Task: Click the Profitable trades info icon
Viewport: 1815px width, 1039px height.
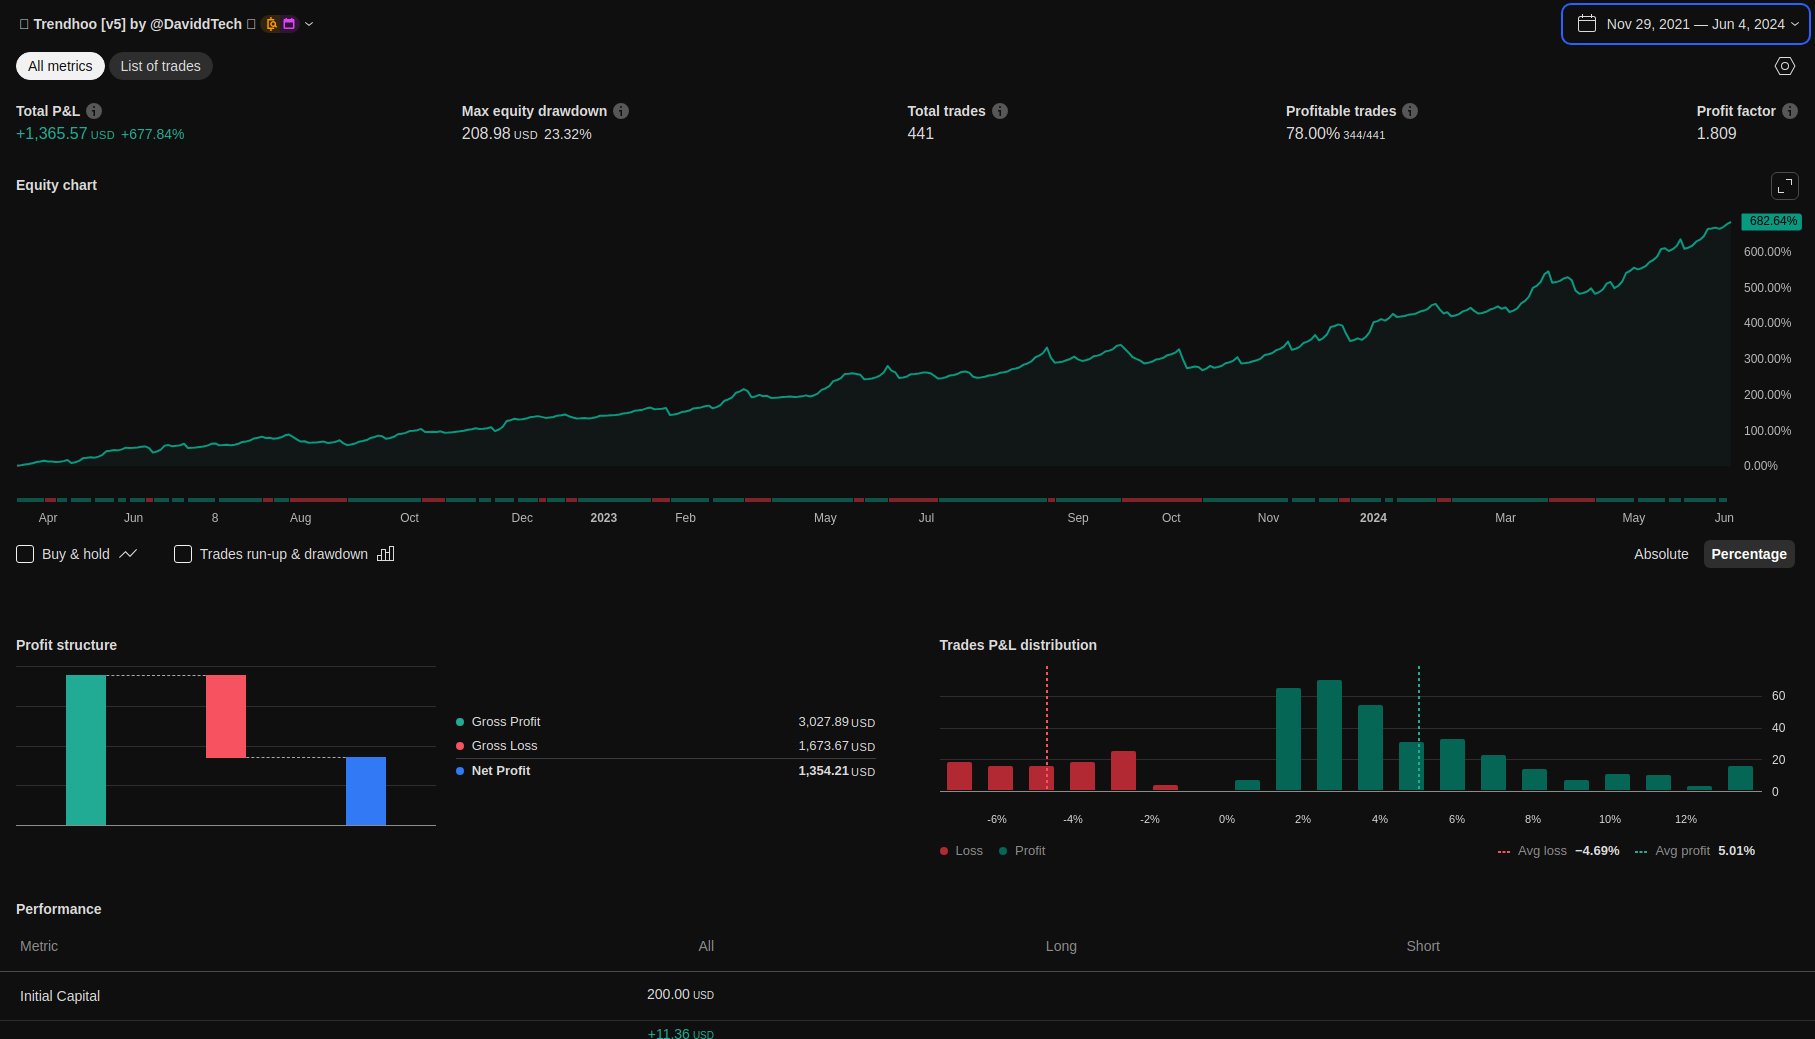Action: [1410, 111]
